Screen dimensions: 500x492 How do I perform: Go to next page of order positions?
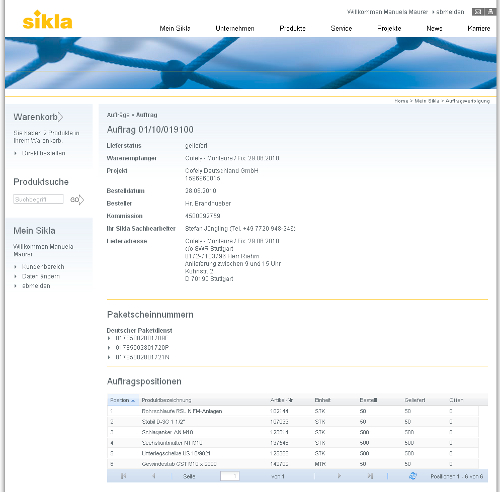point(339,476)
